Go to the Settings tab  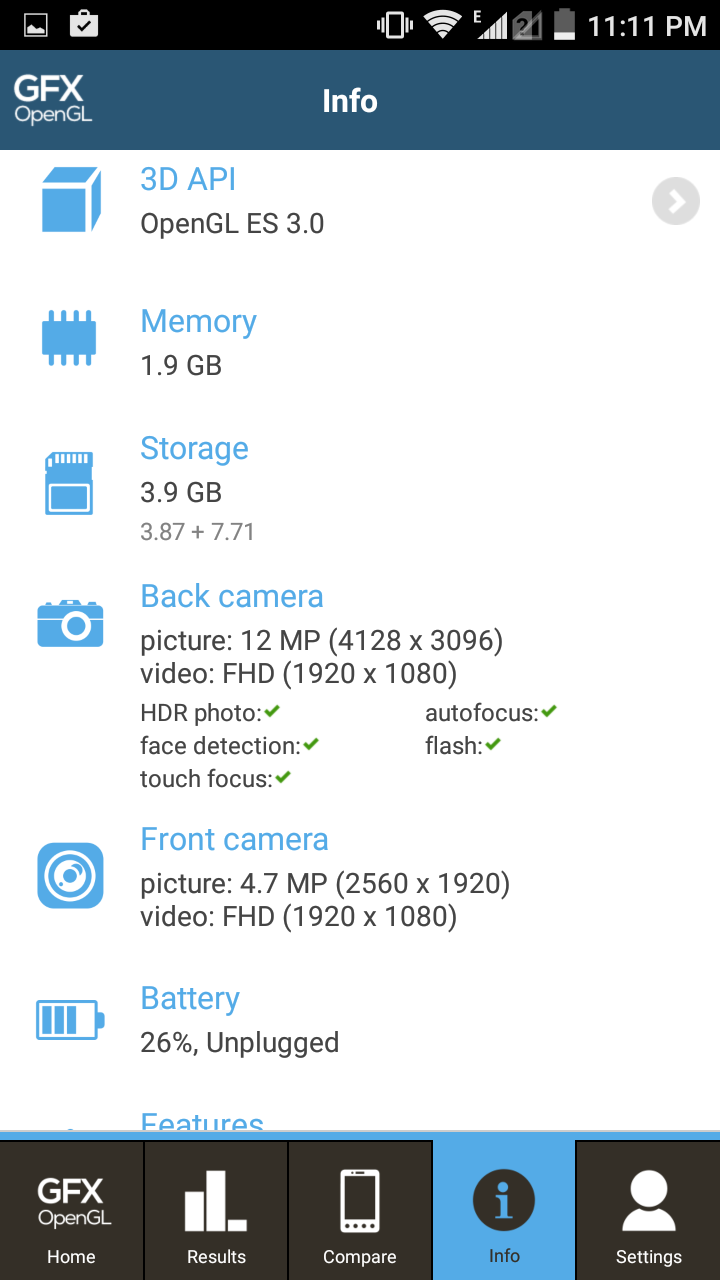tap(648, 1211)
